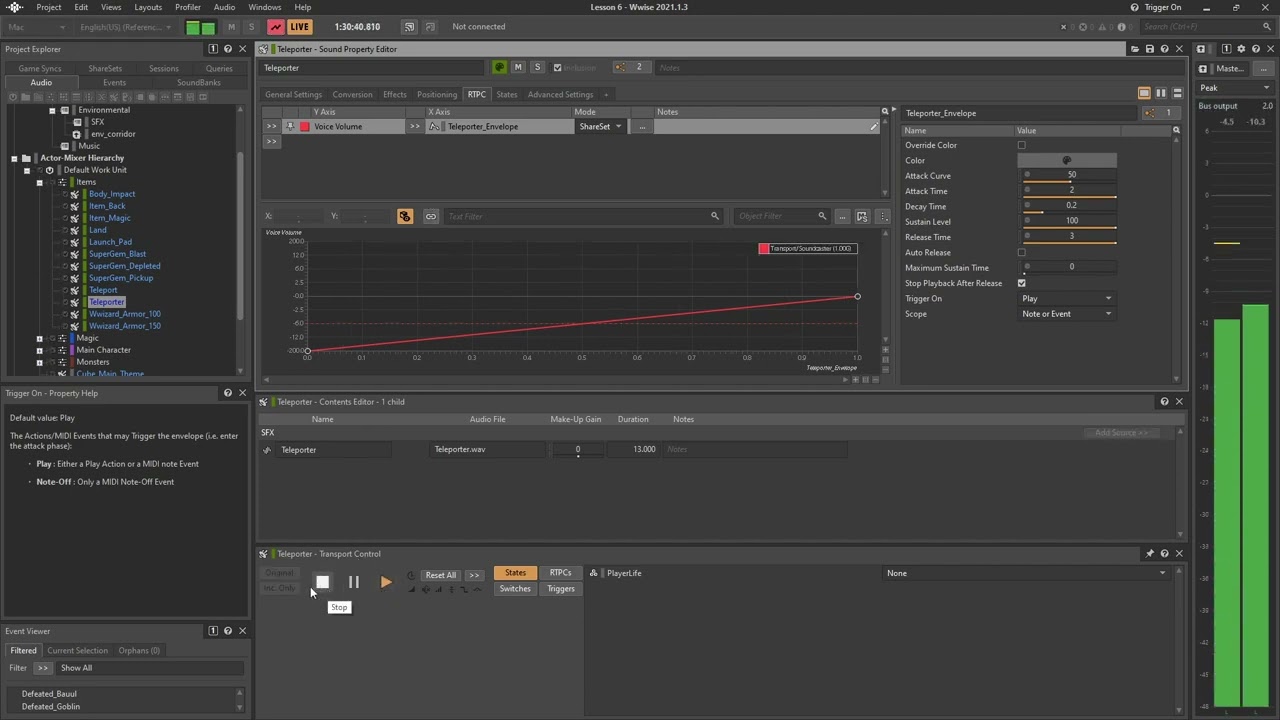Toggle the Inclusion checkbox
This screenshot has width=1280, height=720.
tap(557, 68)
